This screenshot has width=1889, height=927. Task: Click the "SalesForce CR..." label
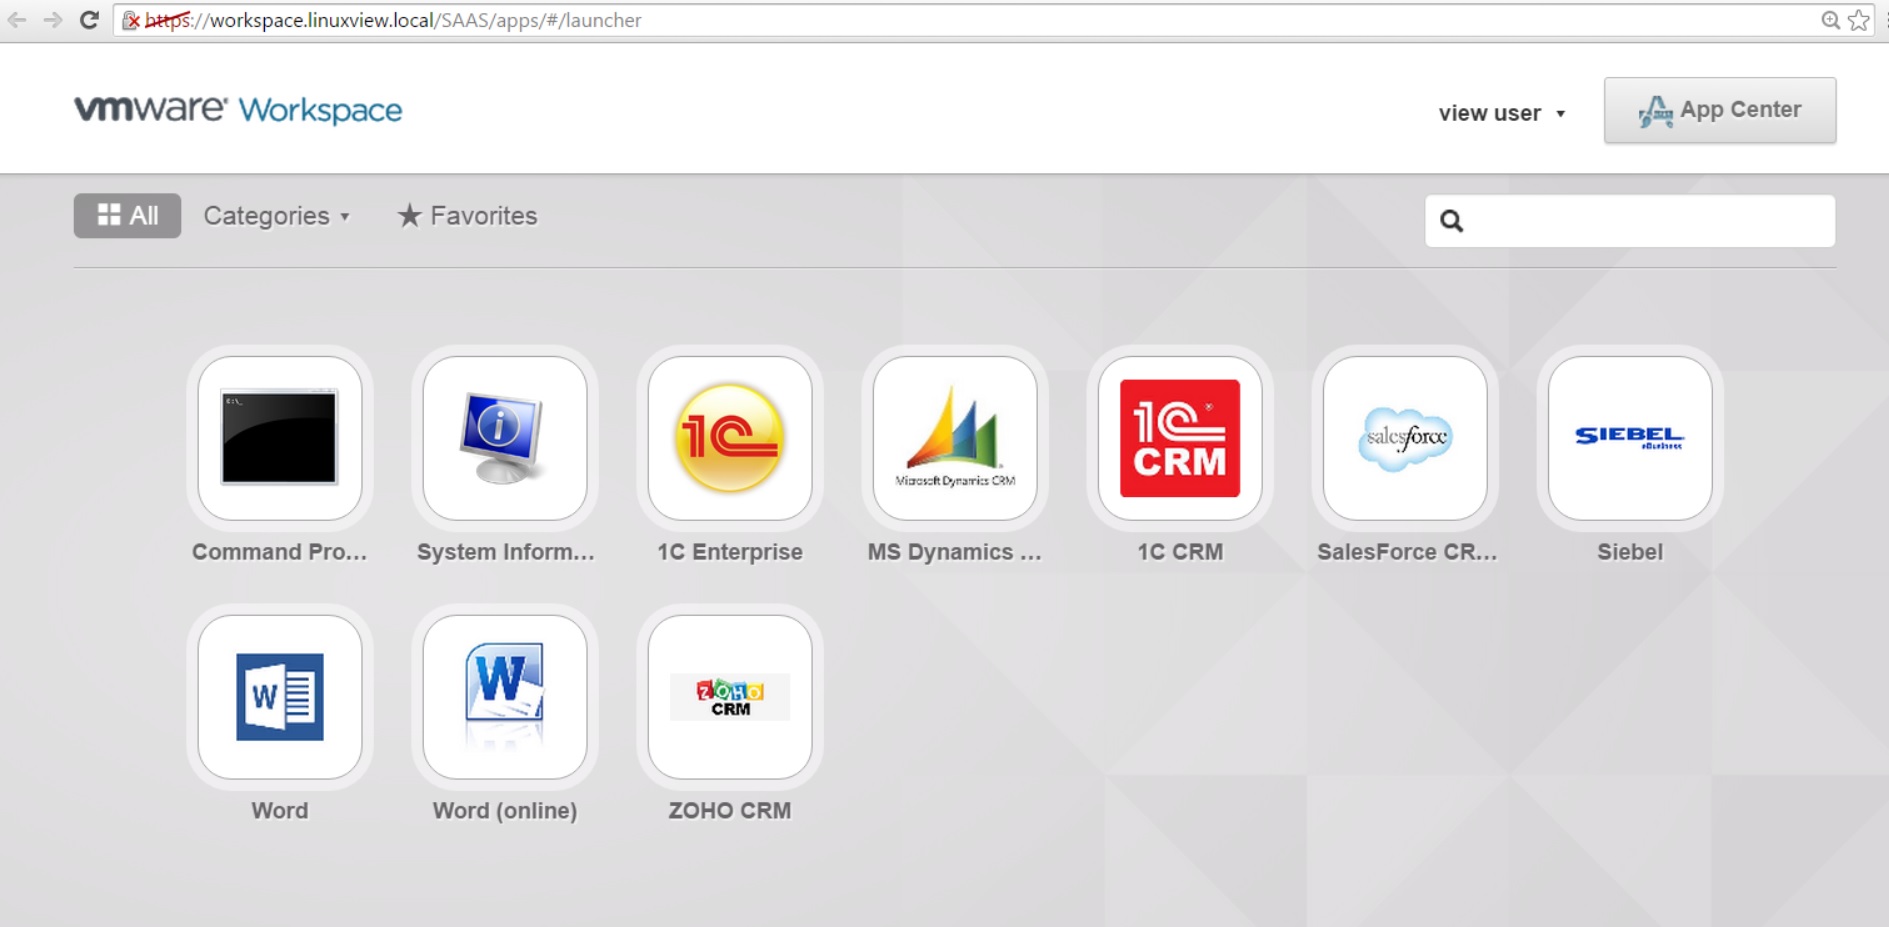[1407, 552]
